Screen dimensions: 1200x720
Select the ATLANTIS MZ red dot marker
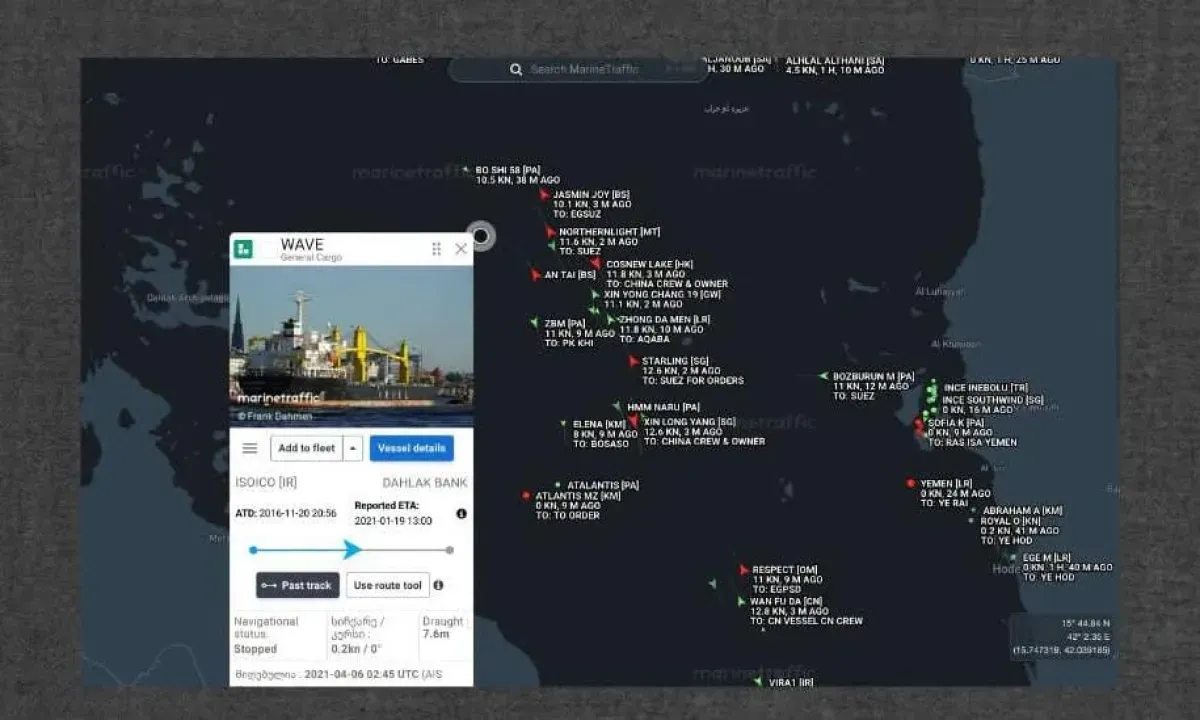click(526, 496)
